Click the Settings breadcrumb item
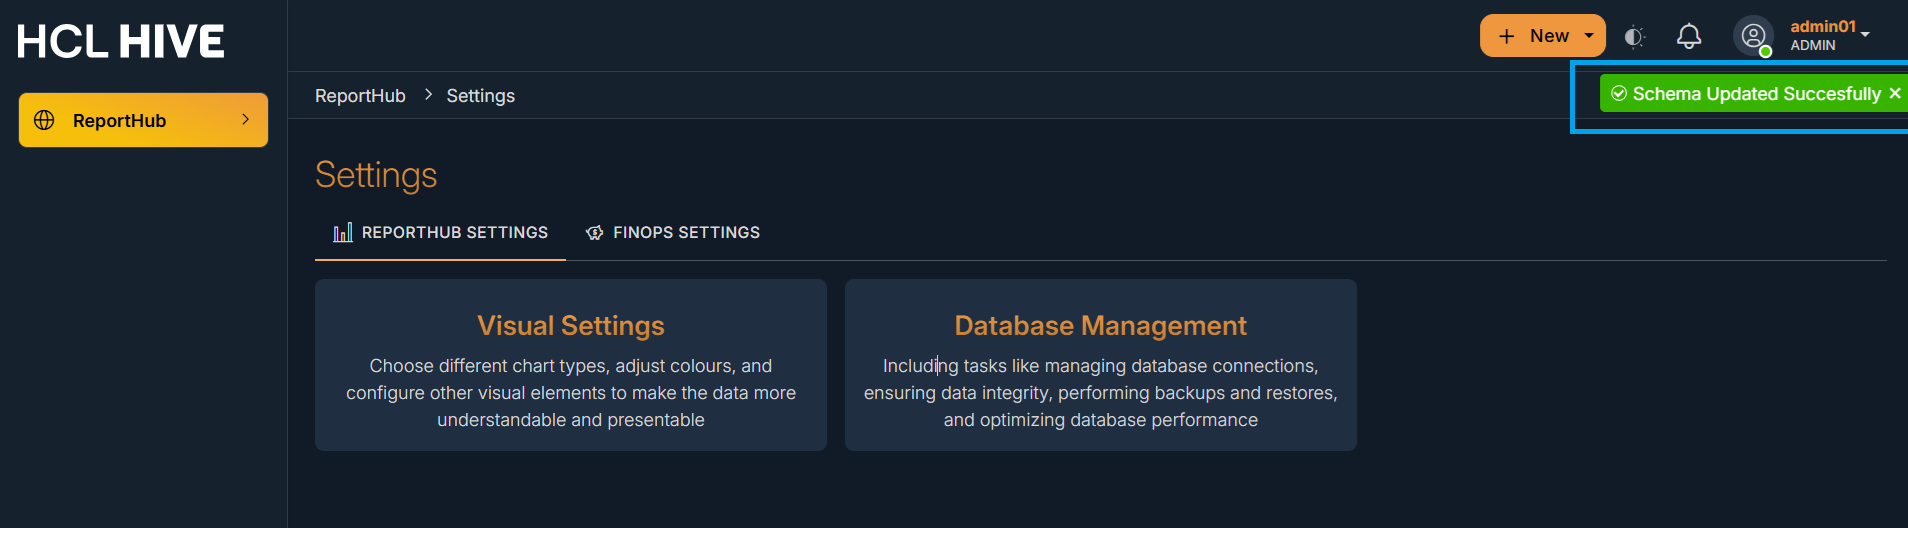 [480, 96]
